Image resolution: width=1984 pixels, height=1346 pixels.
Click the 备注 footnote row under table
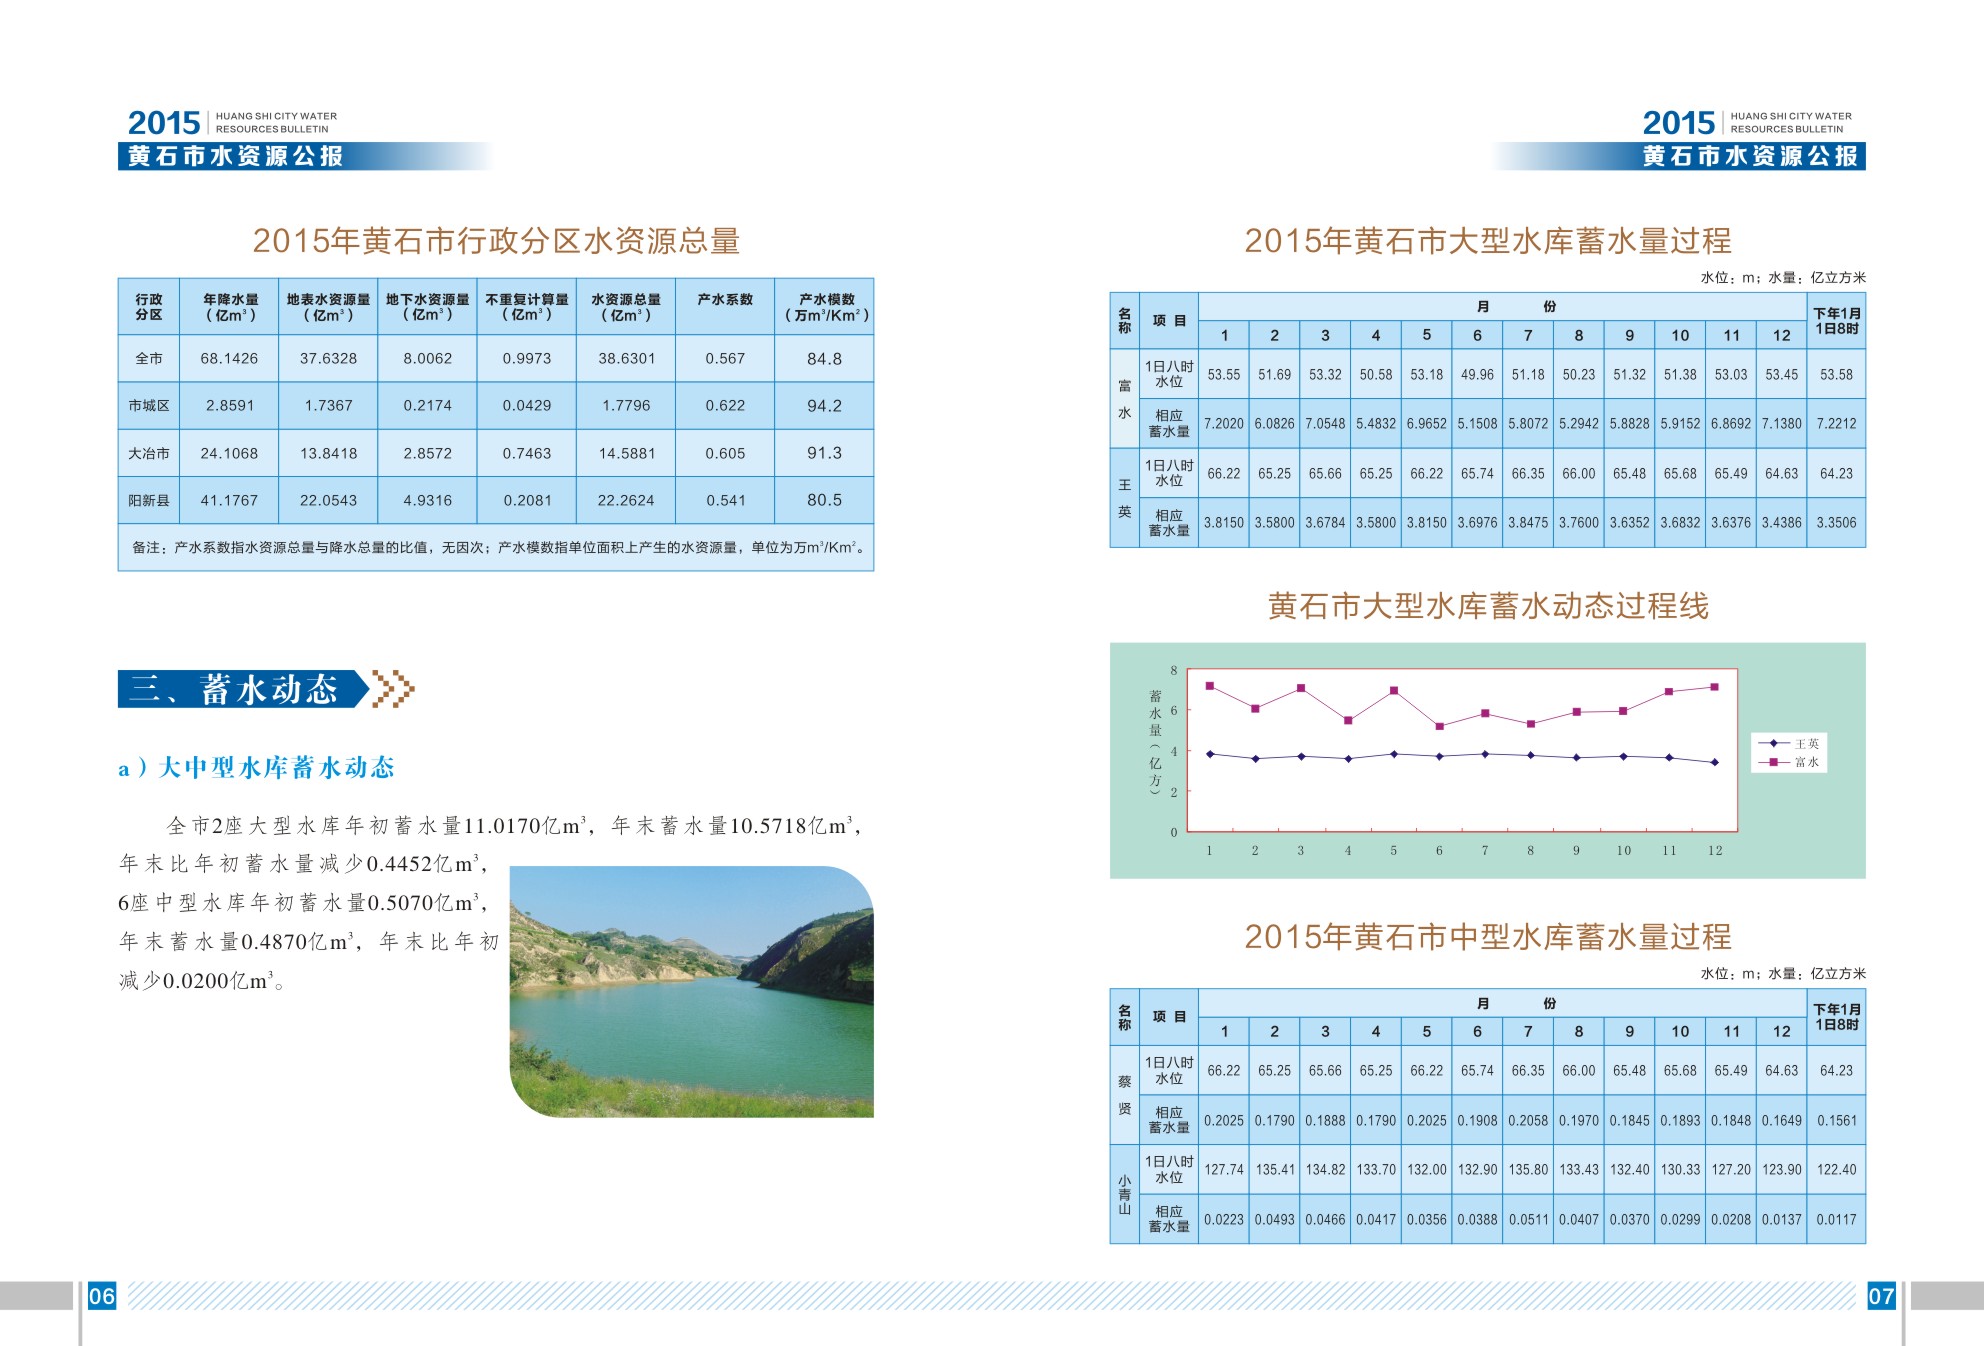(x=496, y=548)
